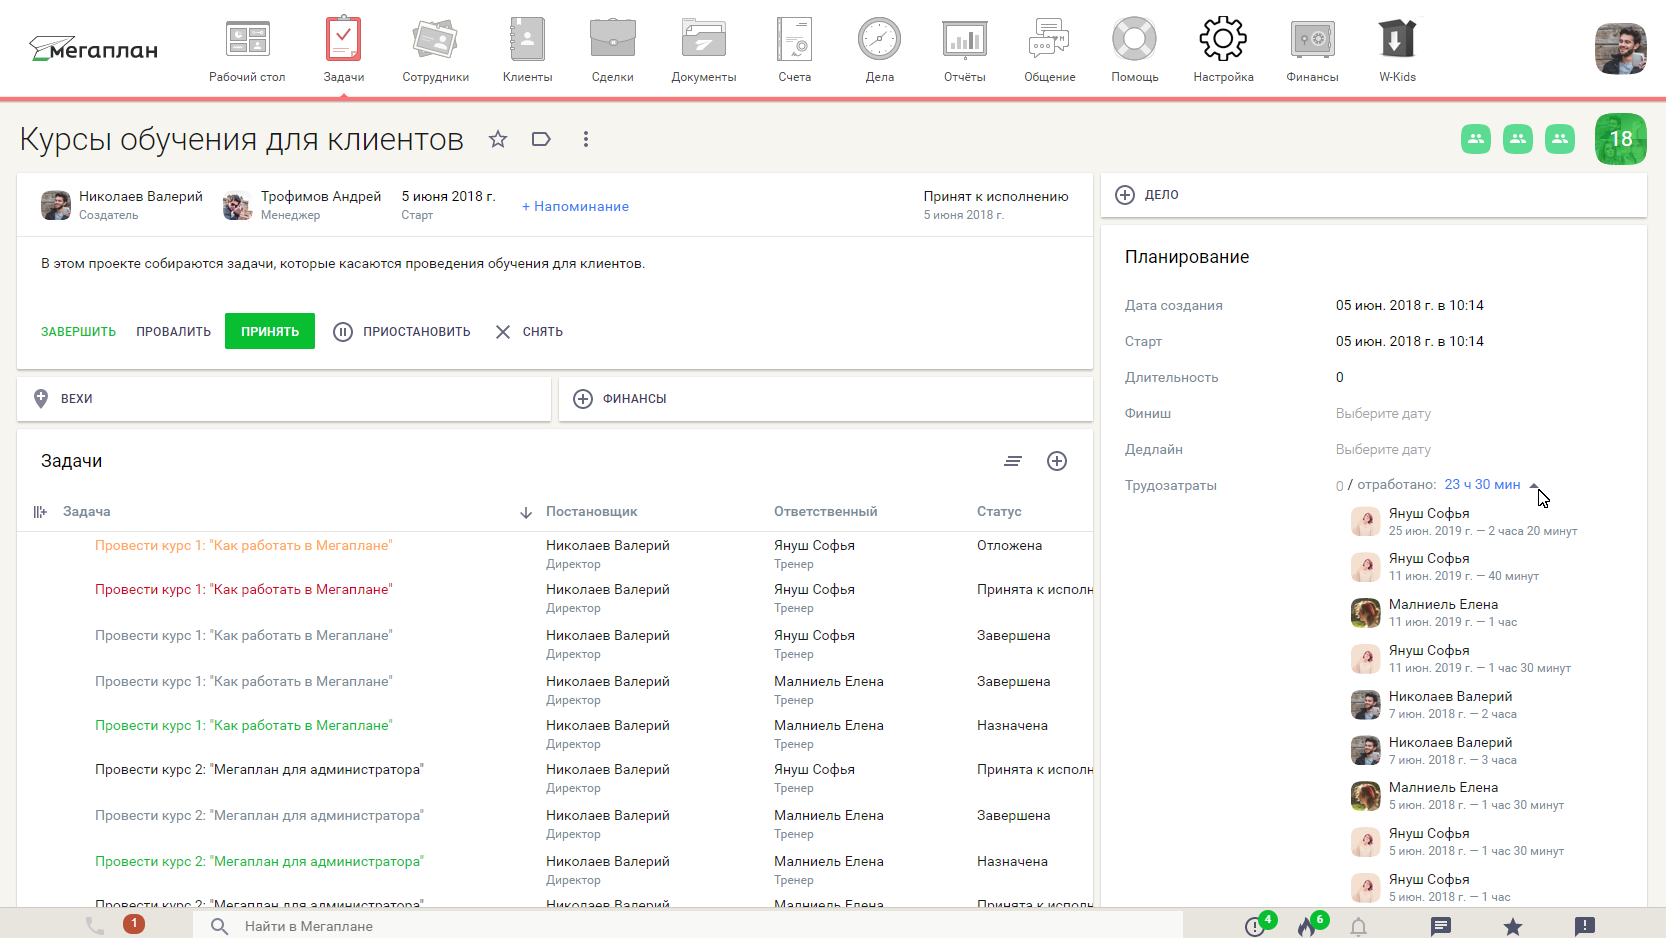Open the chat messages icon in bottom bar
Image resolution: width=1666 pixels, height=938 pixels.
[x=1440, y=926]
